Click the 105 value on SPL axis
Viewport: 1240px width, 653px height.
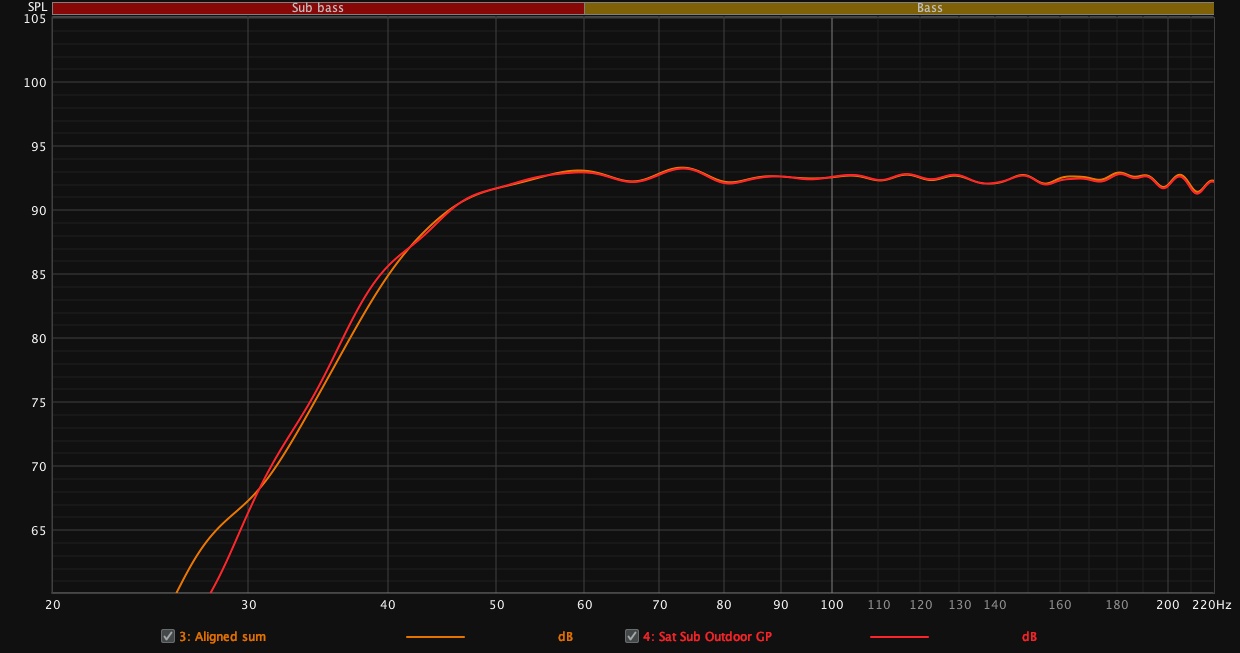[x=35, y=19]
